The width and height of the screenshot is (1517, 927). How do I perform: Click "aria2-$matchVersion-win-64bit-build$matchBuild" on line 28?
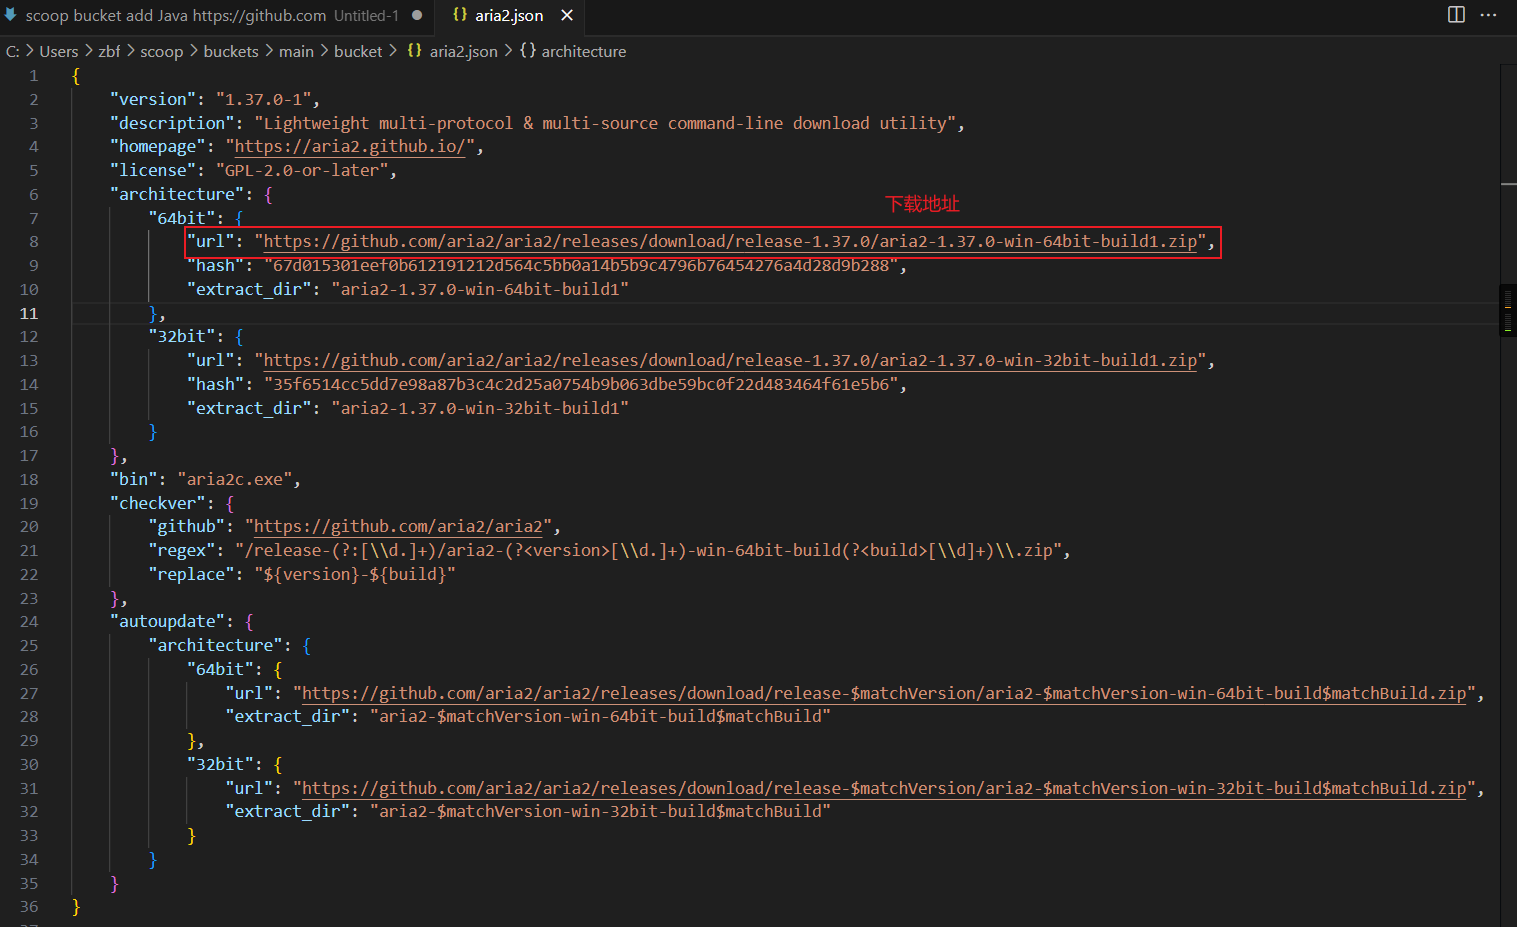pos(600,716)
